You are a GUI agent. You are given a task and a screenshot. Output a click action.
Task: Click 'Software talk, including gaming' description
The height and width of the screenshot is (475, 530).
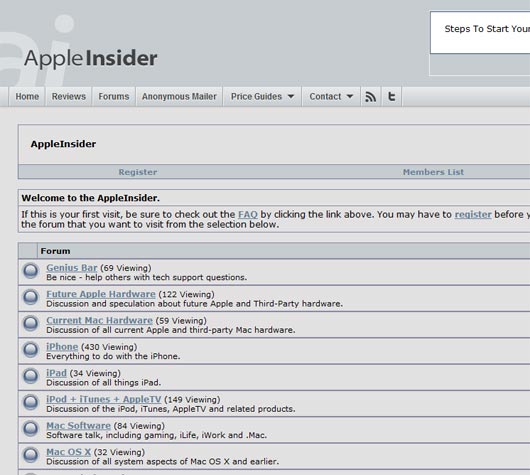pos(156,435)
